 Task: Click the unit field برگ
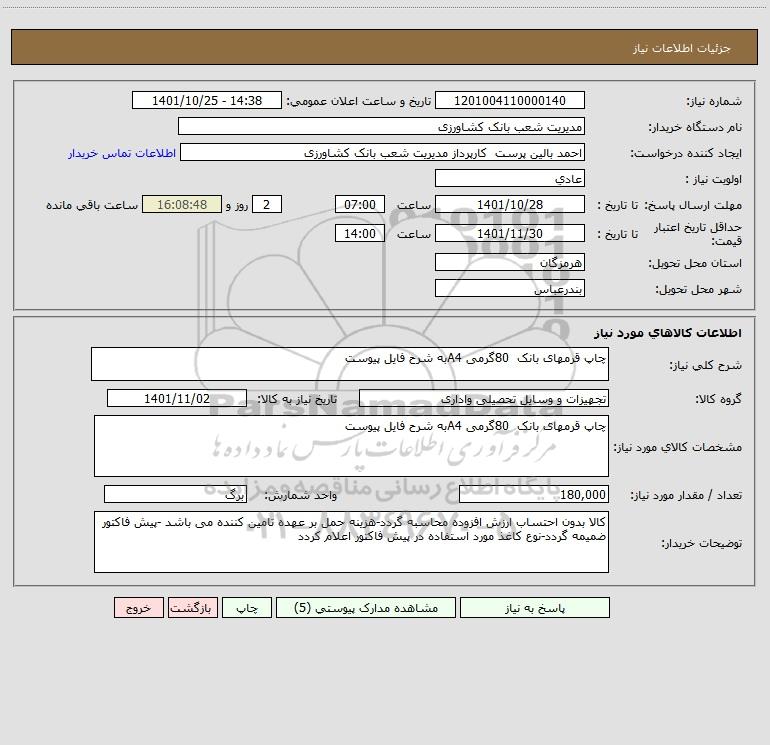(175, 494)
